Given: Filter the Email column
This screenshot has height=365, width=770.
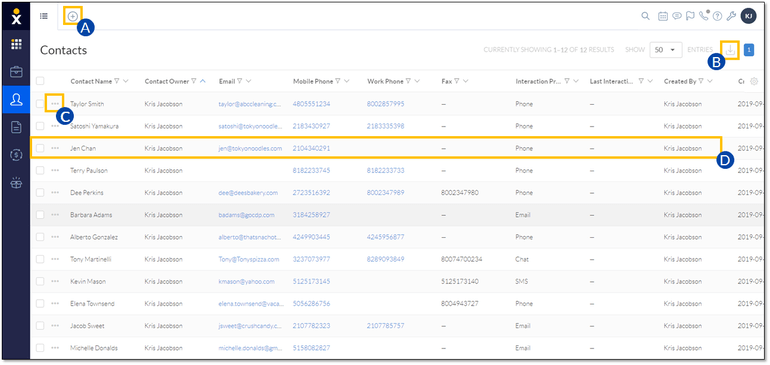Looking at the screenshot, I should (240, 82).
